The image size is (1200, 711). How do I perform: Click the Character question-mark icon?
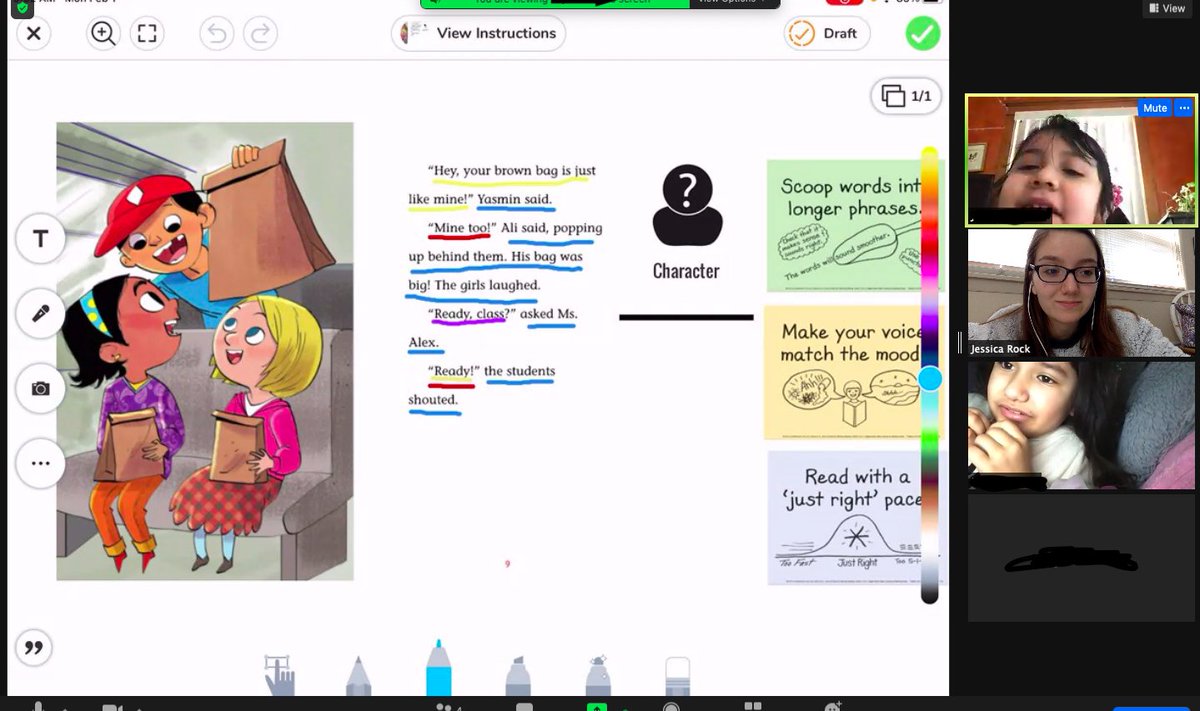686,205
